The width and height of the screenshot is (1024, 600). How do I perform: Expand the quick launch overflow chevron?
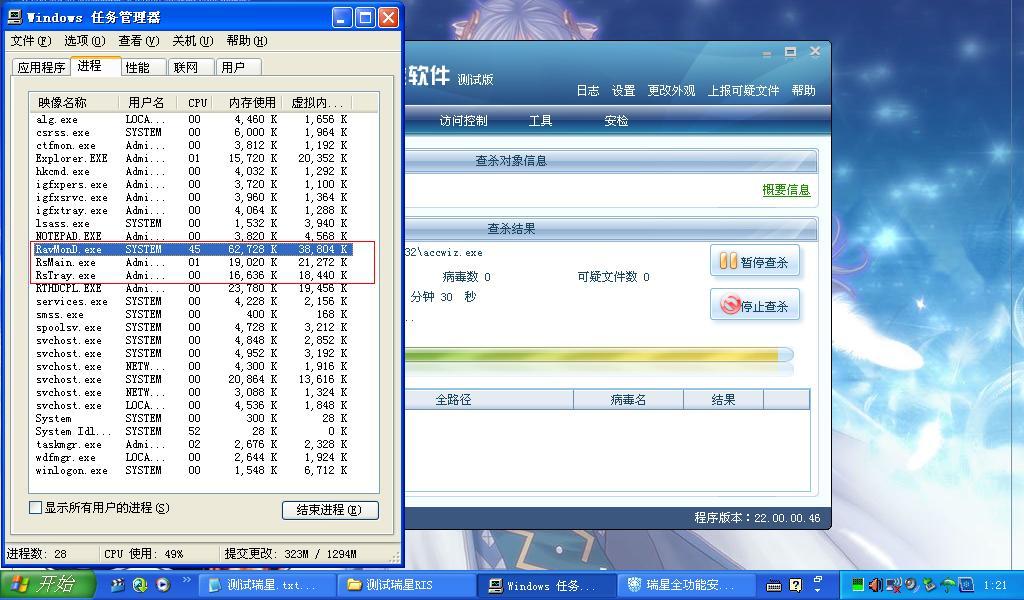(186, 579)
